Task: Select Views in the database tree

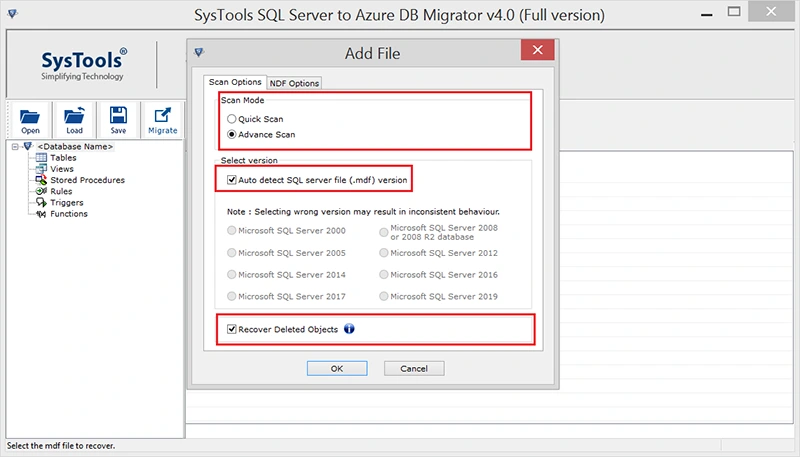Action: (62, 169)
